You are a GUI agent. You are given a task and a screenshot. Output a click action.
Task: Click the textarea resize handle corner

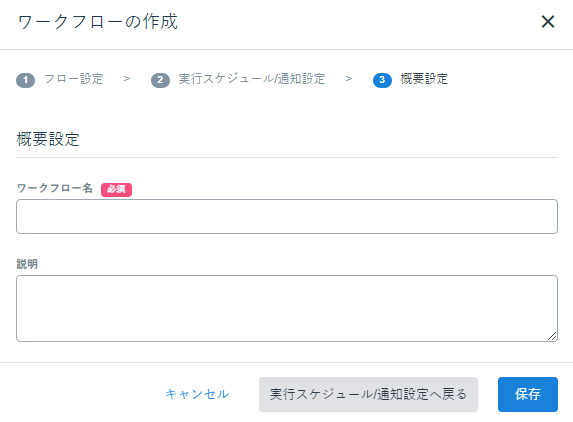click(x=552, y=336)
